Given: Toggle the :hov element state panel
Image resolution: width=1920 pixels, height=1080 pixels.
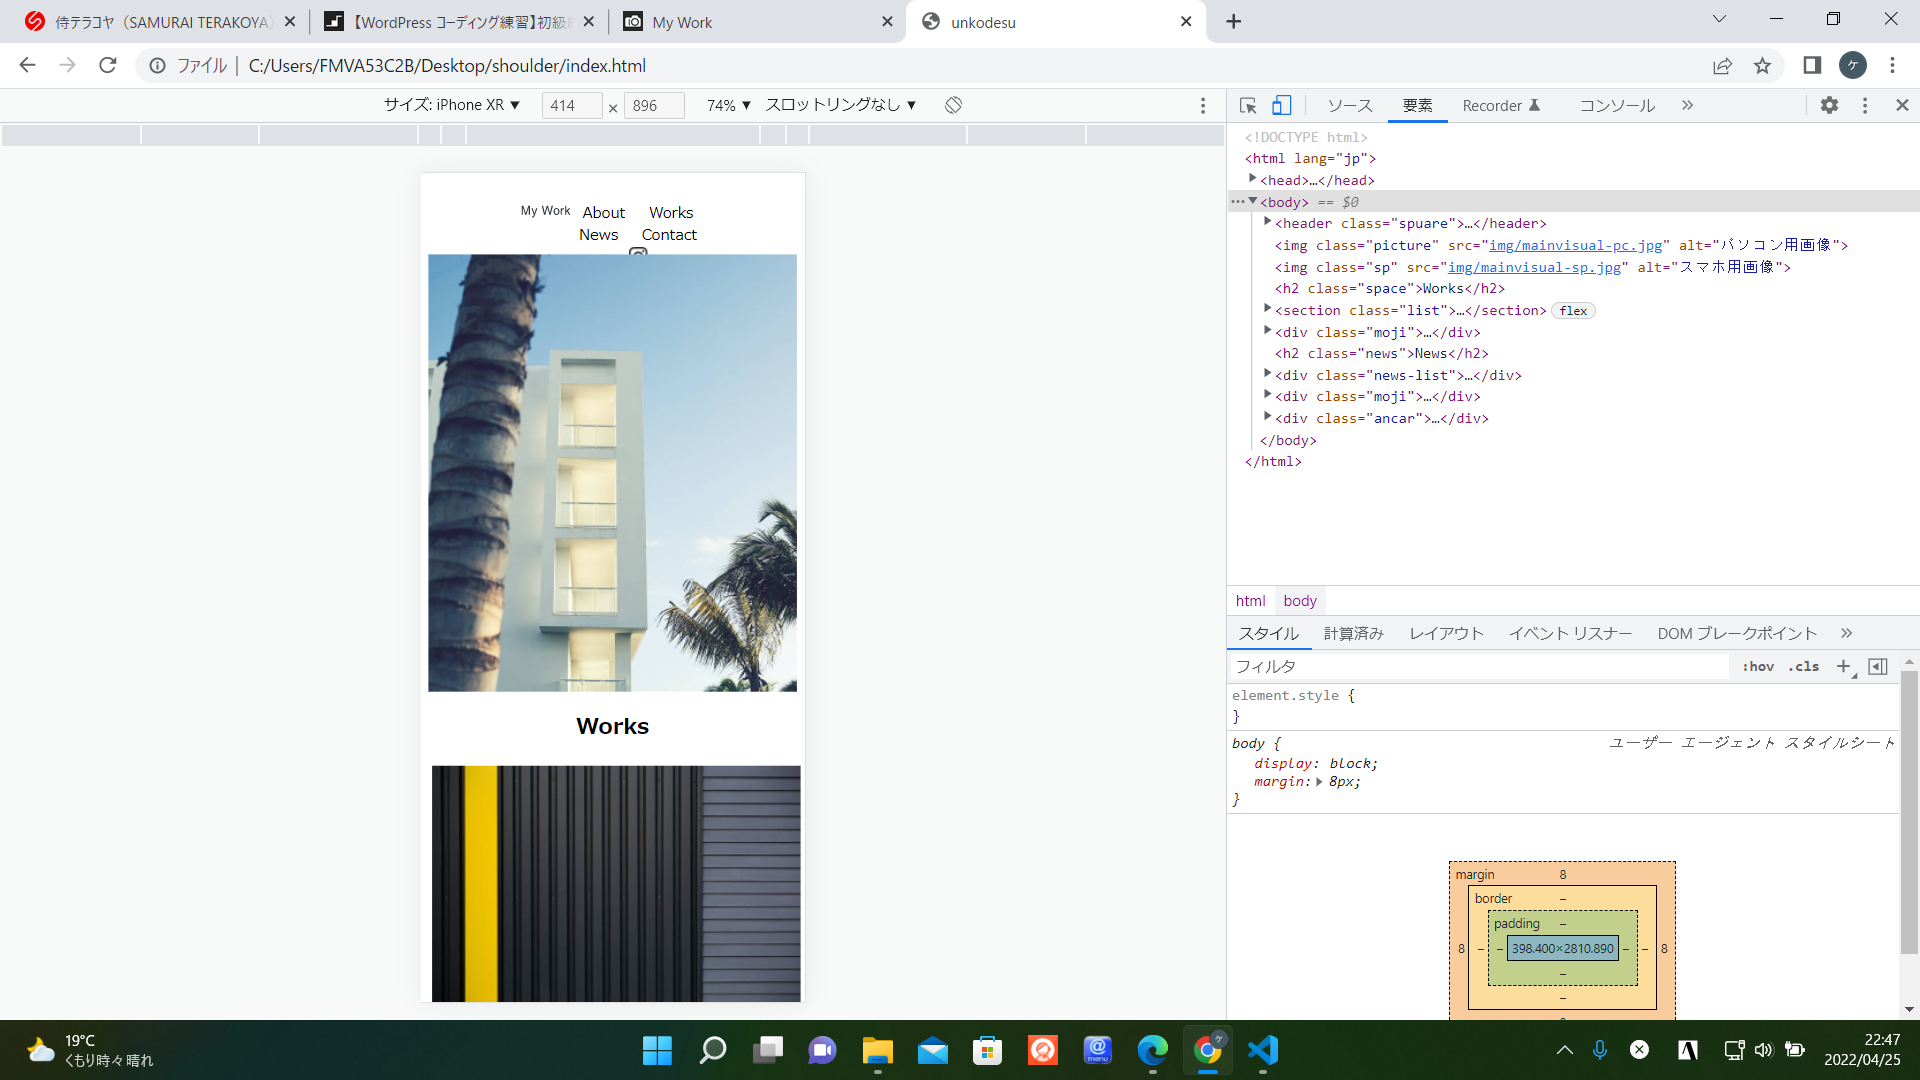Looking at the screenshot, I should (1757, 666).
